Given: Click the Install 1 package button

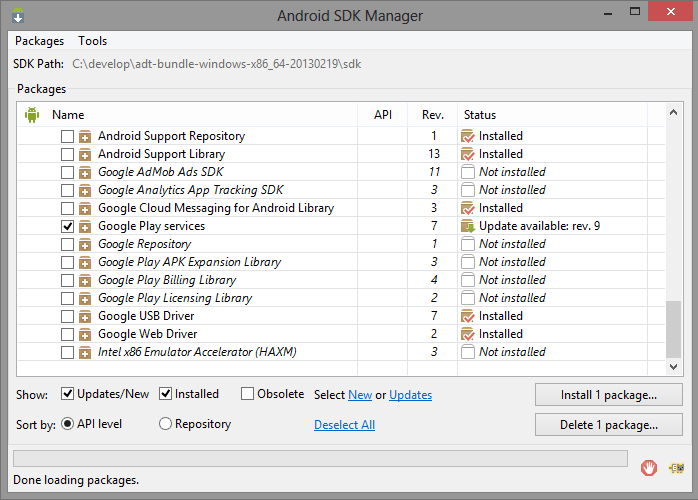Looking at the screenshot, I should (x=609, y=395).
